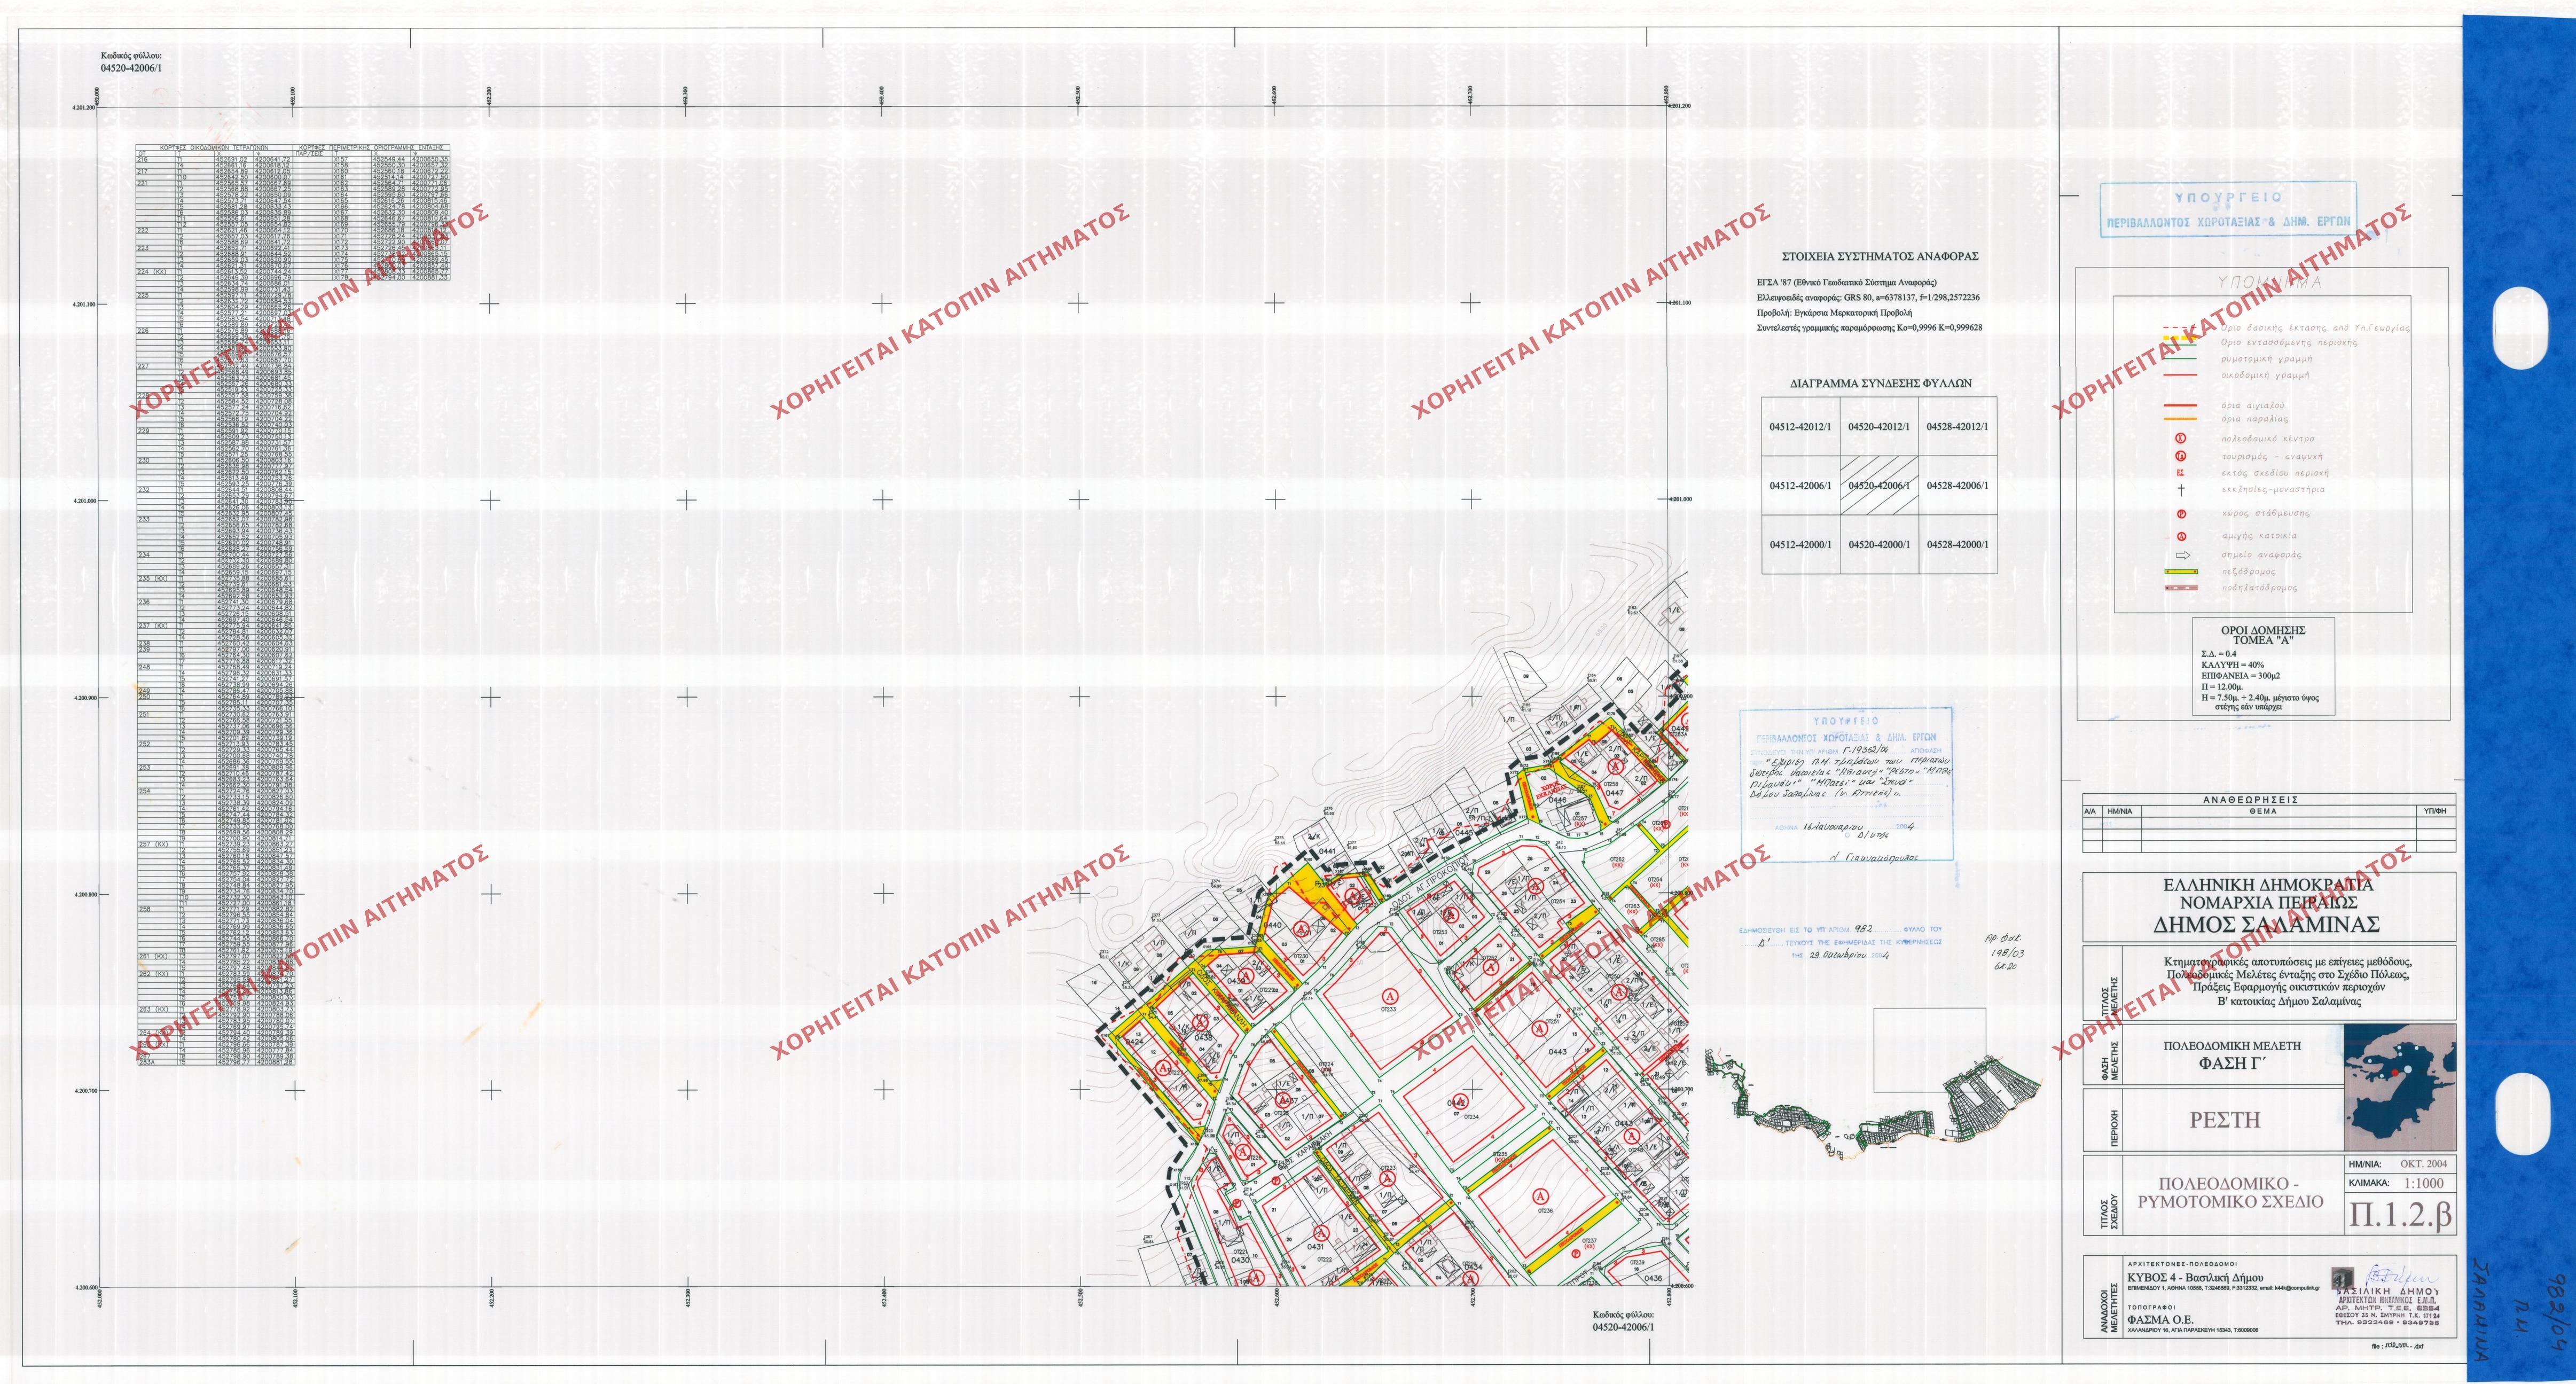
Task: Click the ΣΤΟΙΧΕΙΑ ΣΥΣΤΗΜΑΤΟΣ ΑΝΑΦΟΡΑΣ heading
Action: 1880,257
